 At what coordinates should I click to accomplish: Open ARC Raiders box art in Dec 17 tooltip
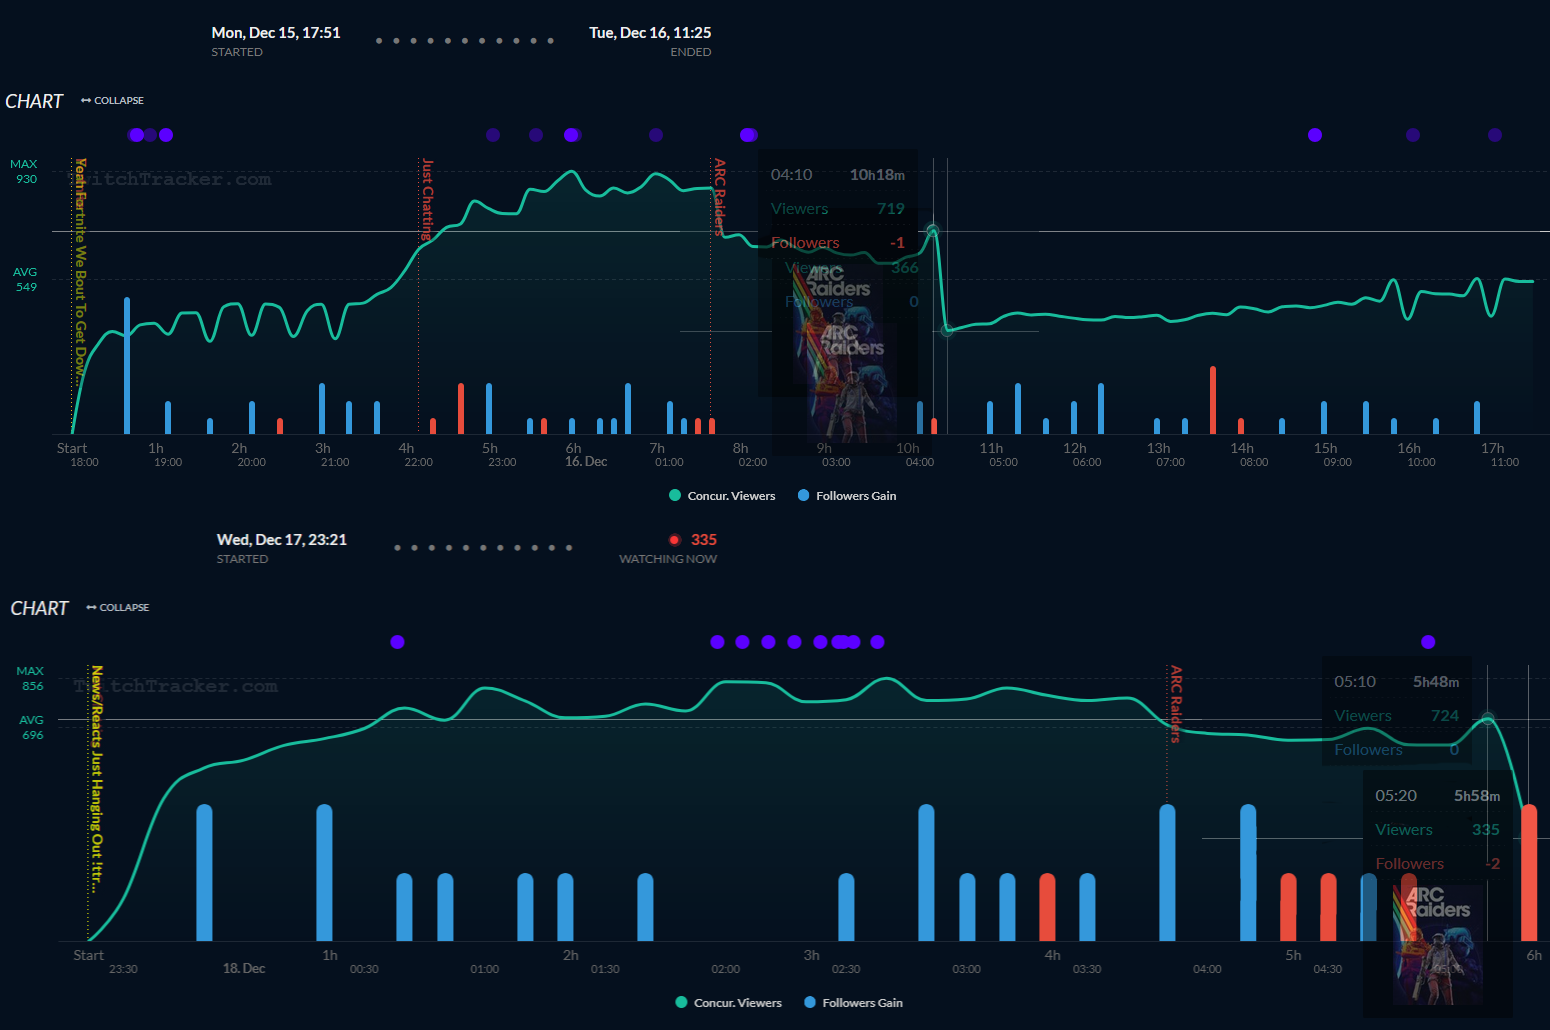1437,945
